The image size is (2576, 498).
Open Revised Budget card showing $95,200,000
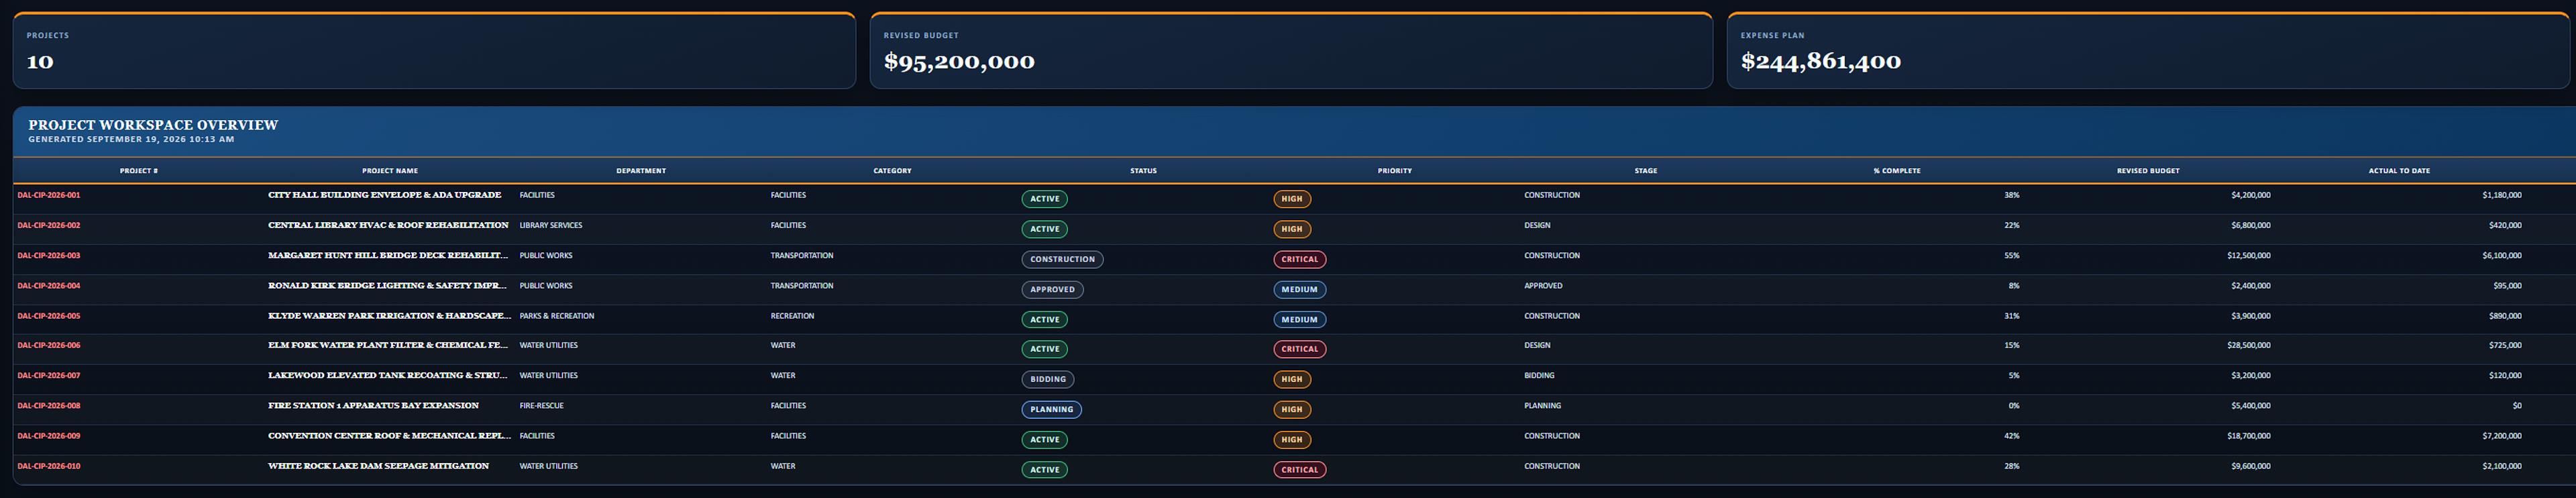[x=1291, y=50]
